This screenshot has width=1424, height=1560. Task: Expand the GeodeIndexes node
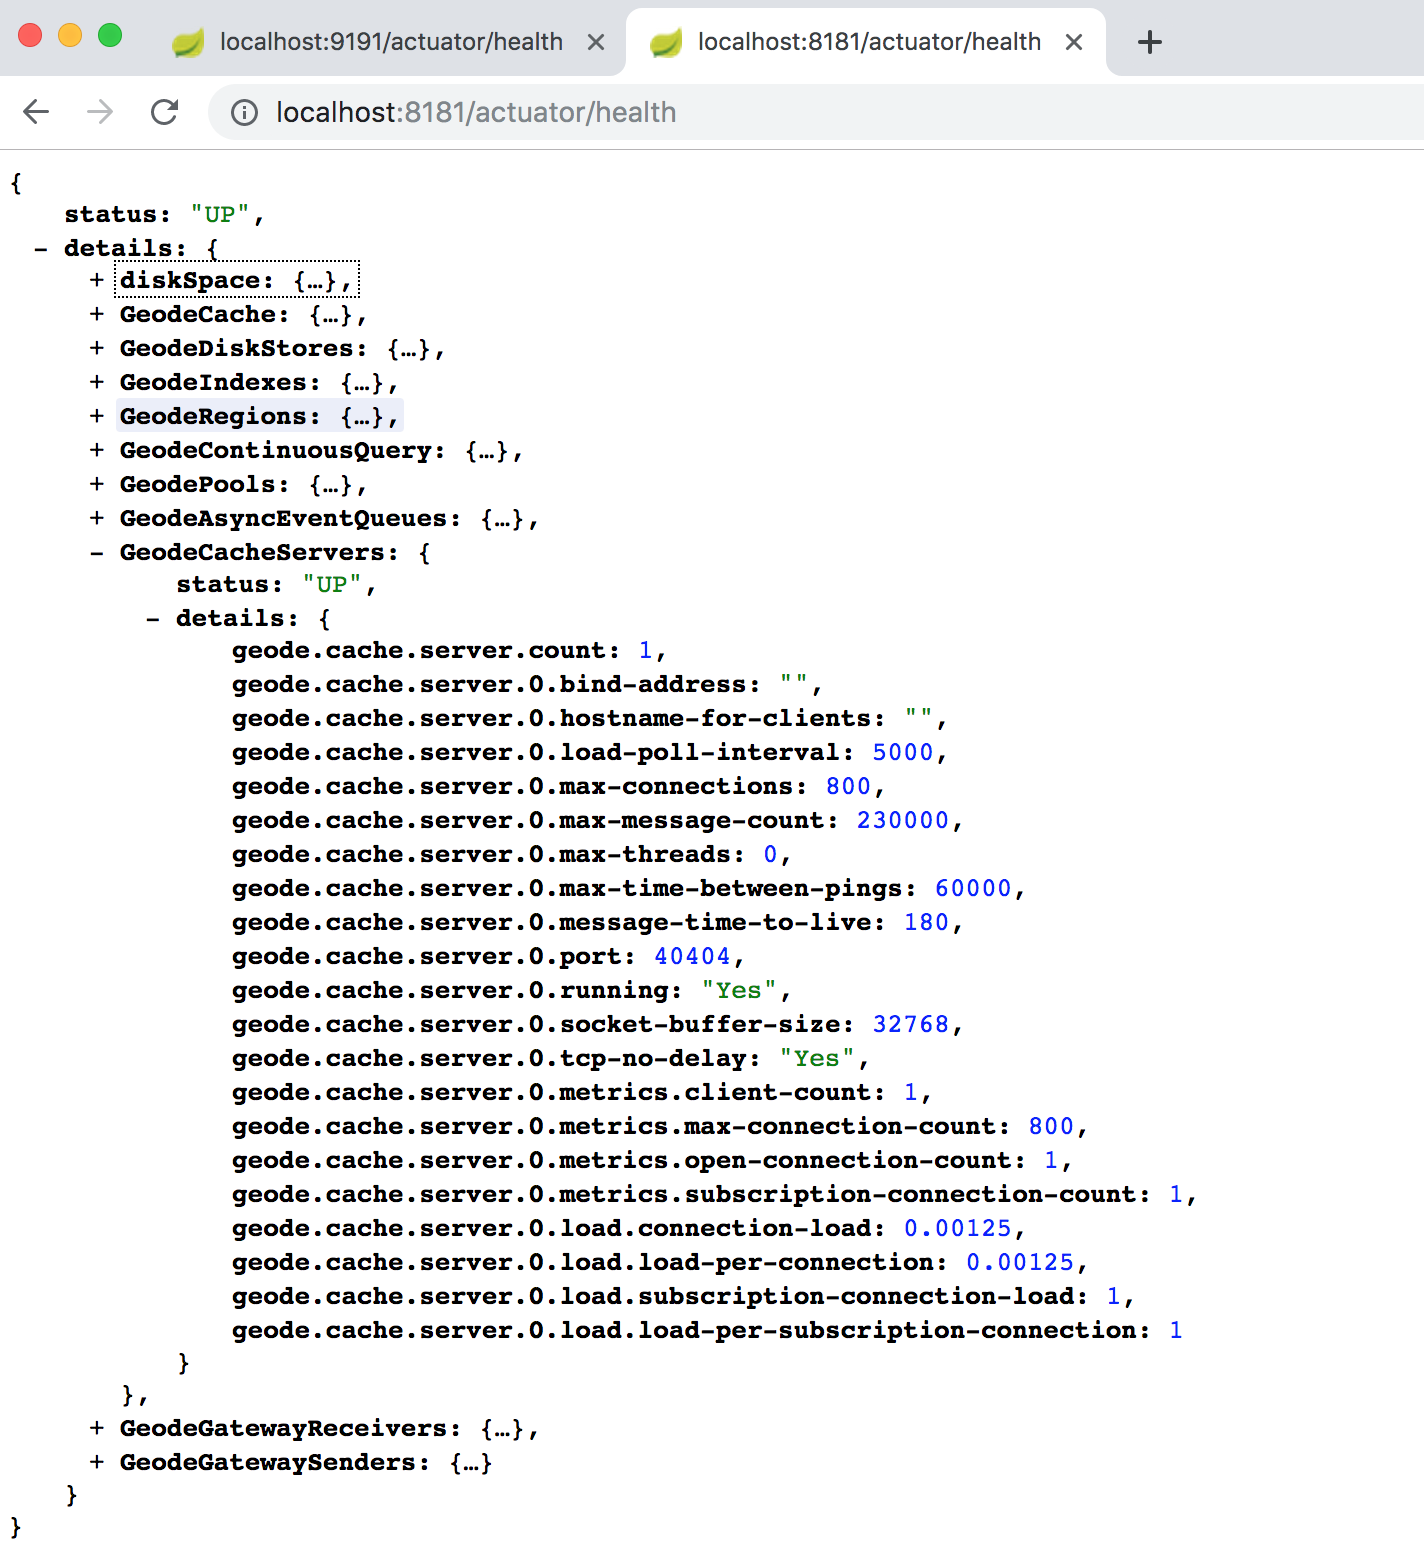(x=97, y=383)
